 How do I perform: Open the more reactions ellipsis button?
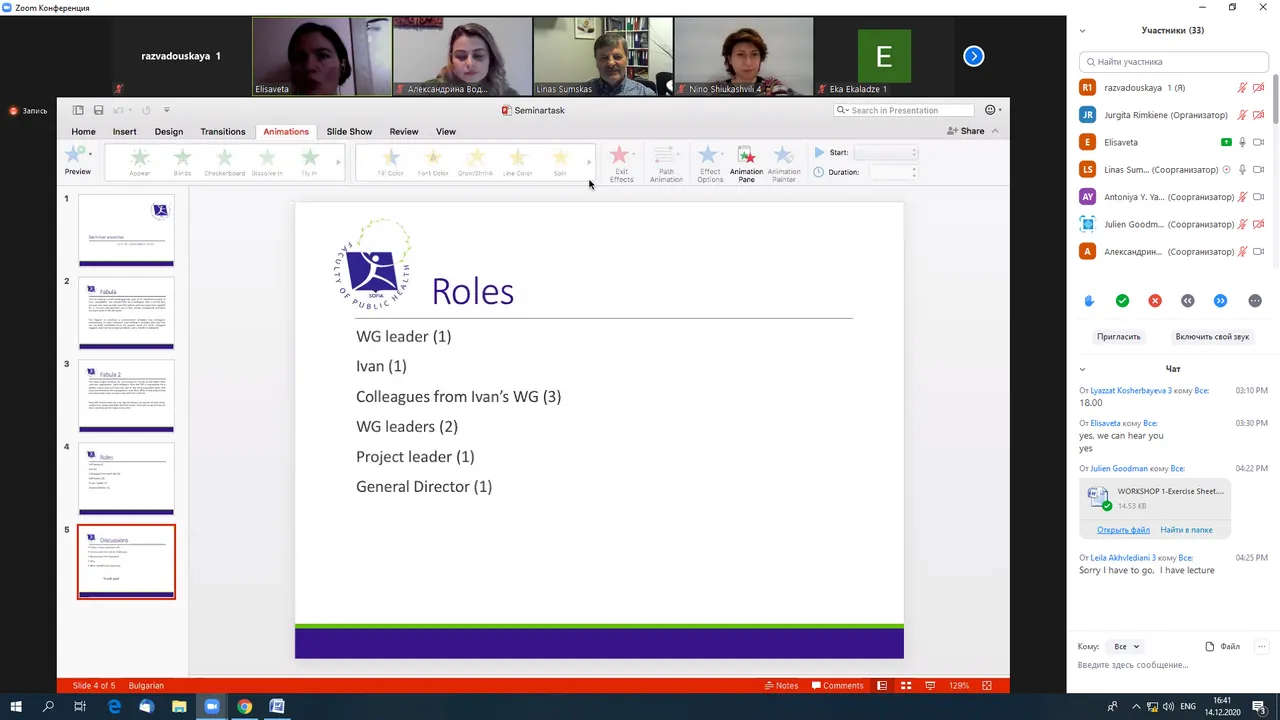click(x=1255, y=301)
